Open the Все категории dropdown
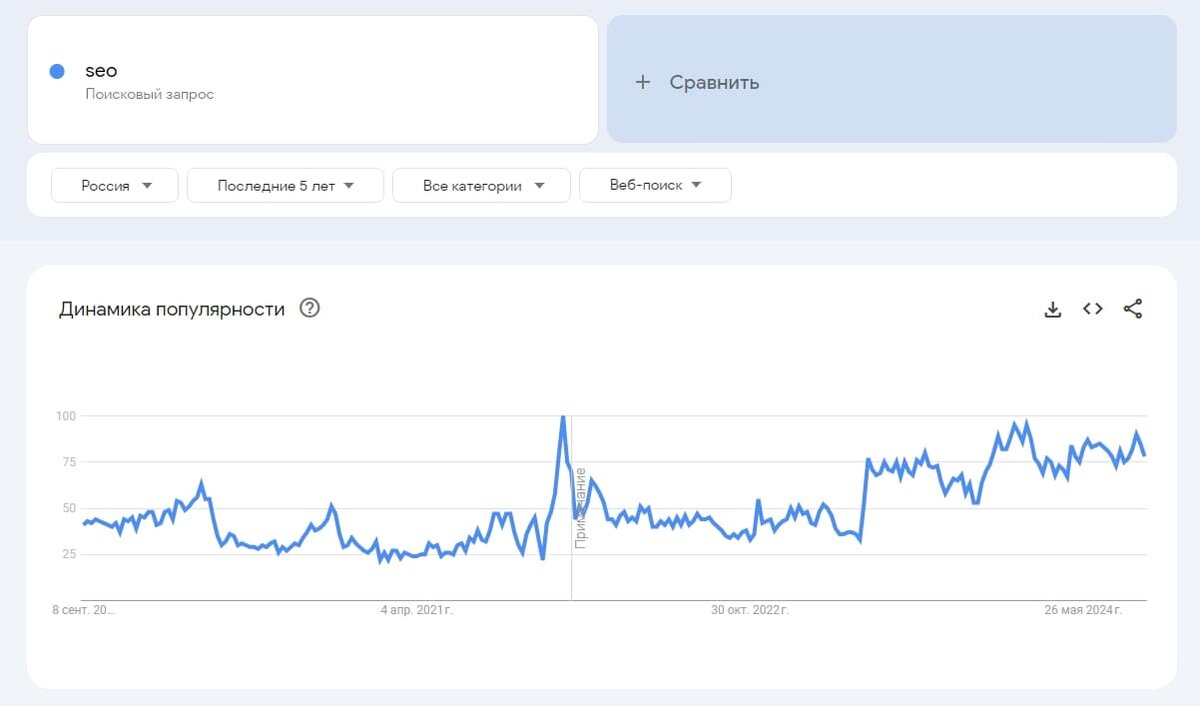The image size is (1200, 706). pos(481,185)
